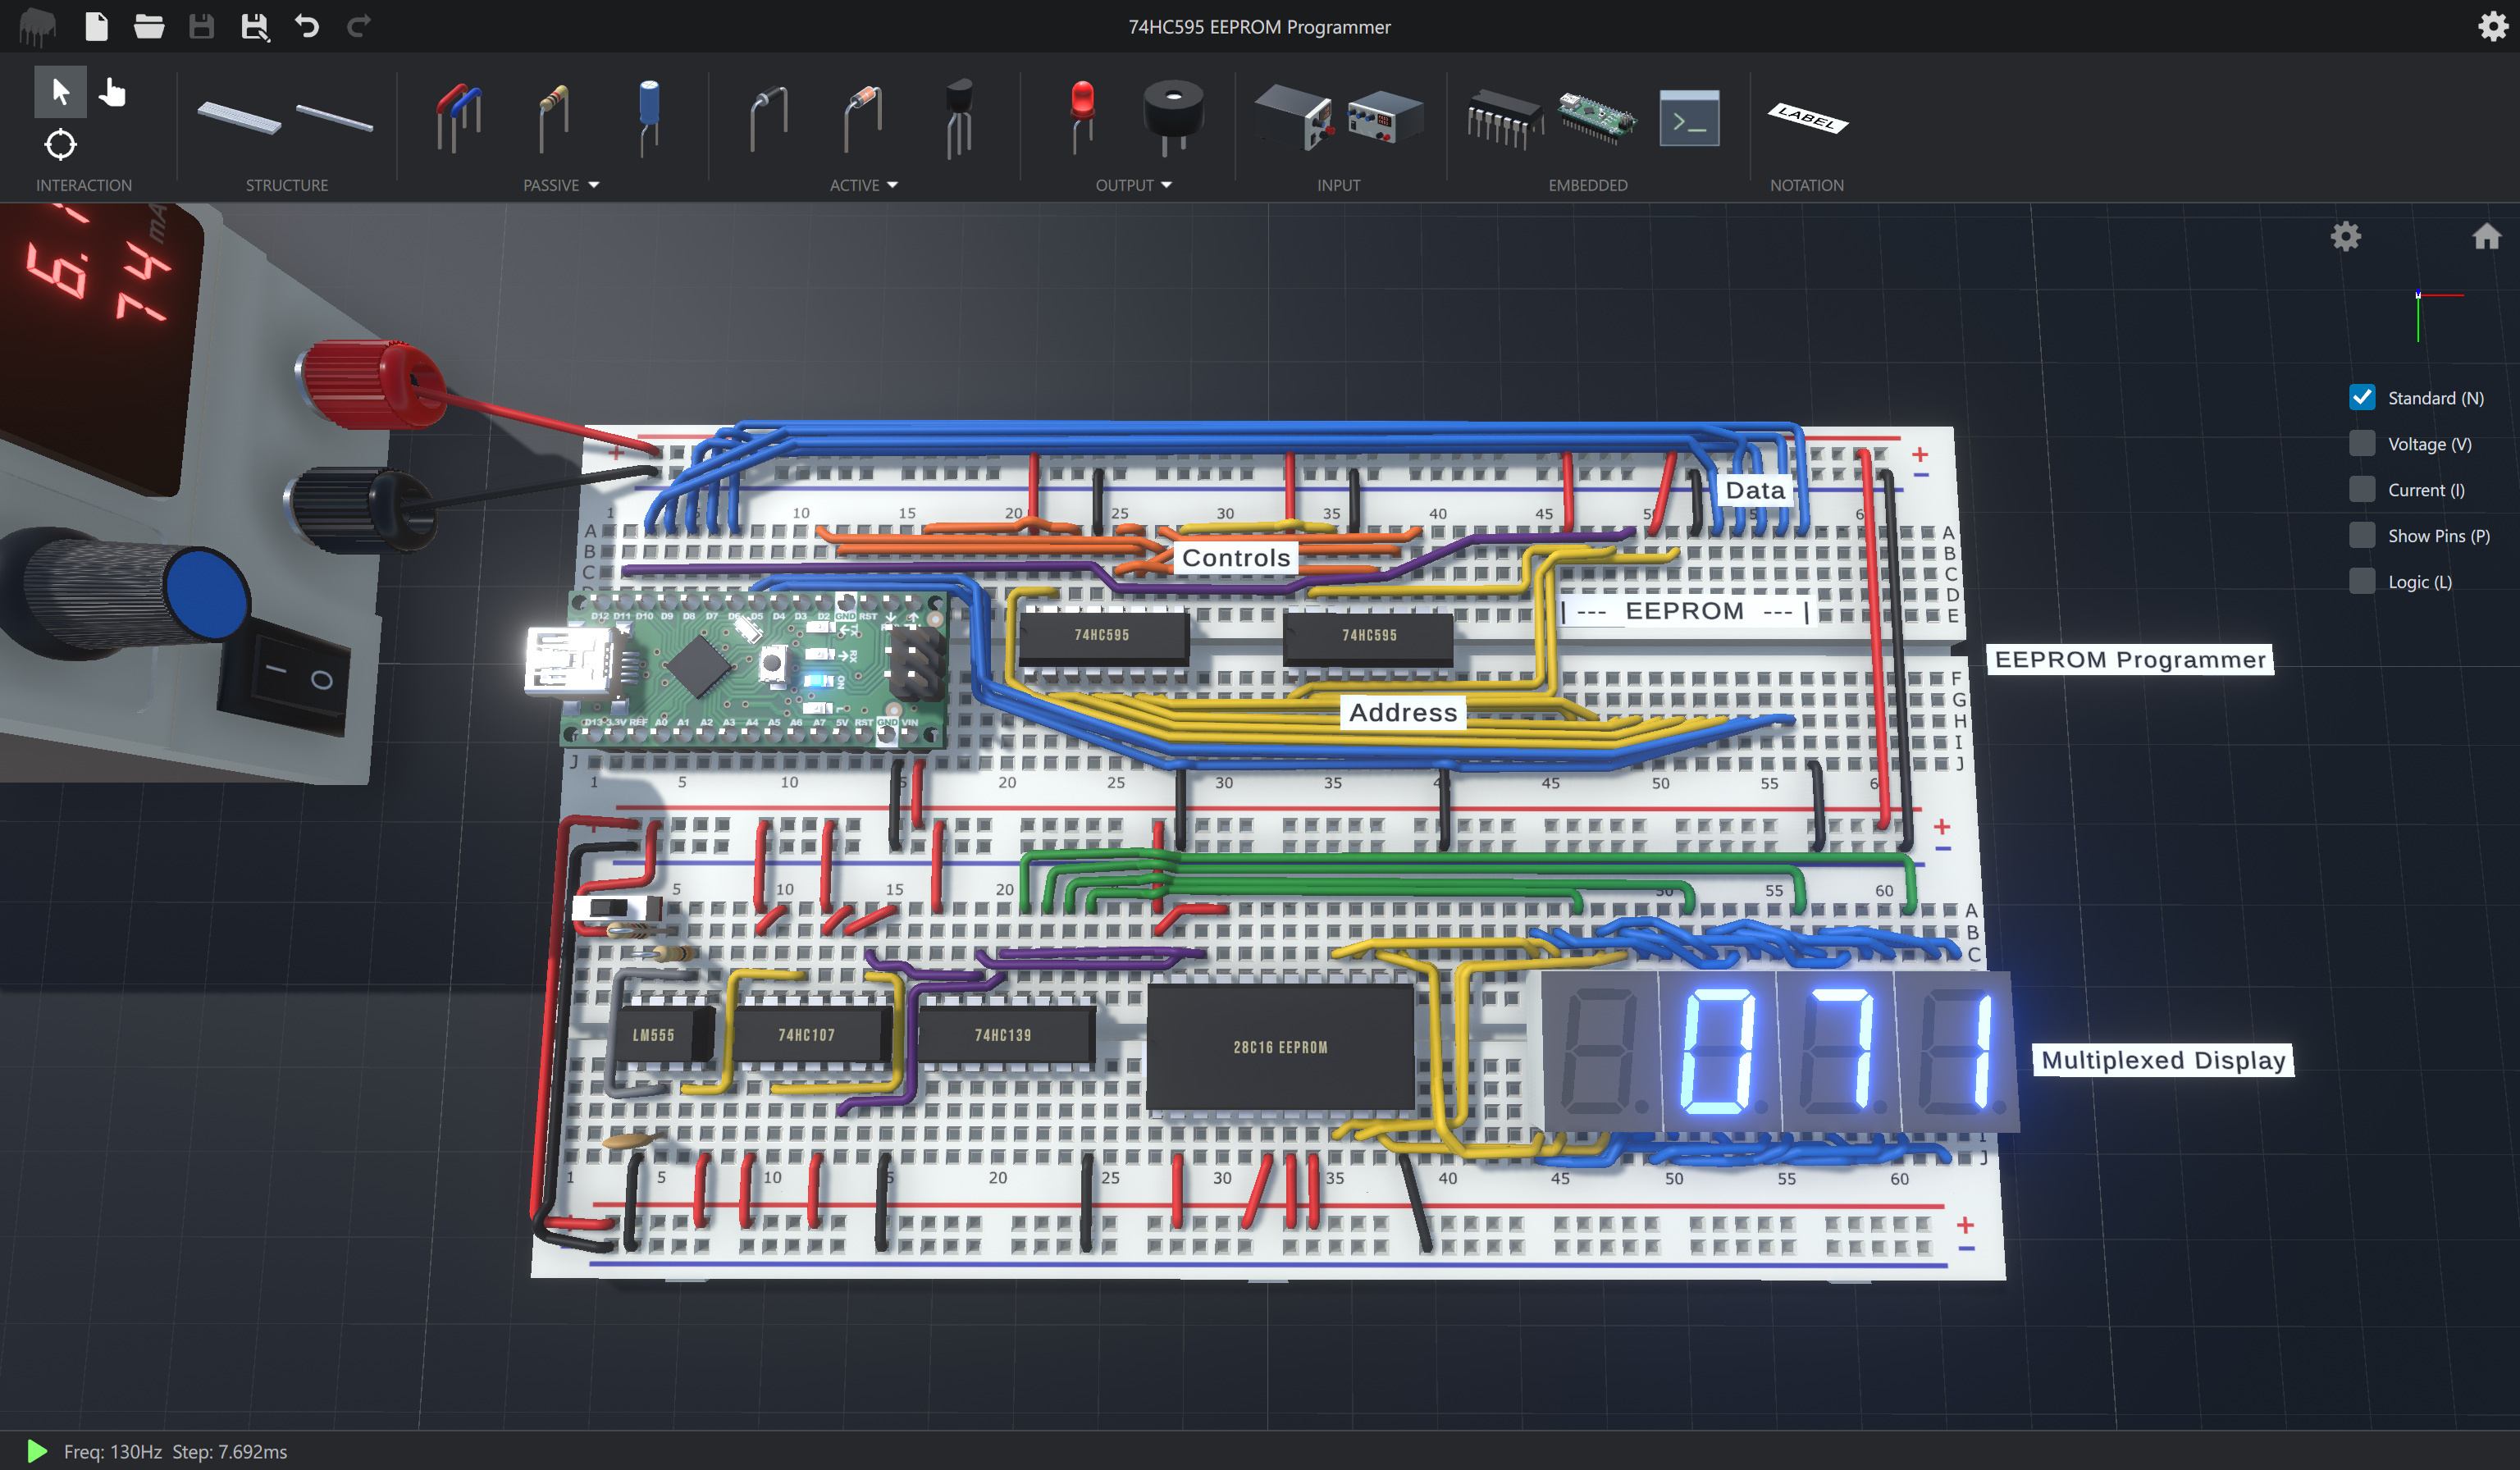2520x1470 pixels.
Task: Select the arrow pointer tool
Action: click(x=60, y=92)
